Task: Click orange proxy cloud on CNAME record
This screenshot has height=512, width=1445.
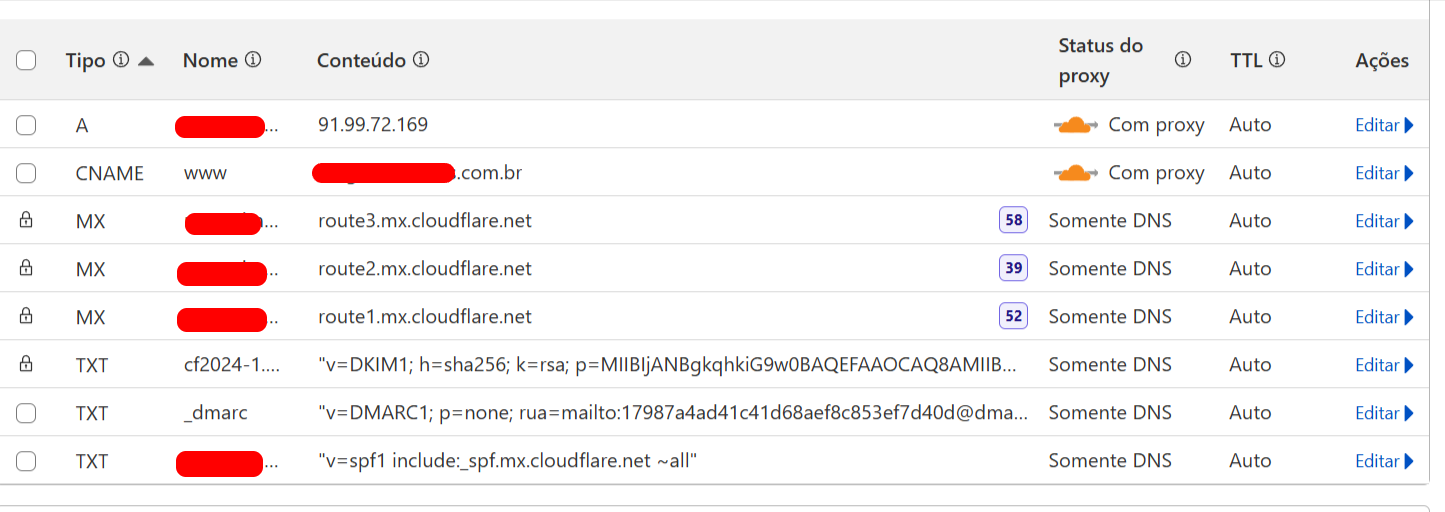Action: tap(1075, 173)
